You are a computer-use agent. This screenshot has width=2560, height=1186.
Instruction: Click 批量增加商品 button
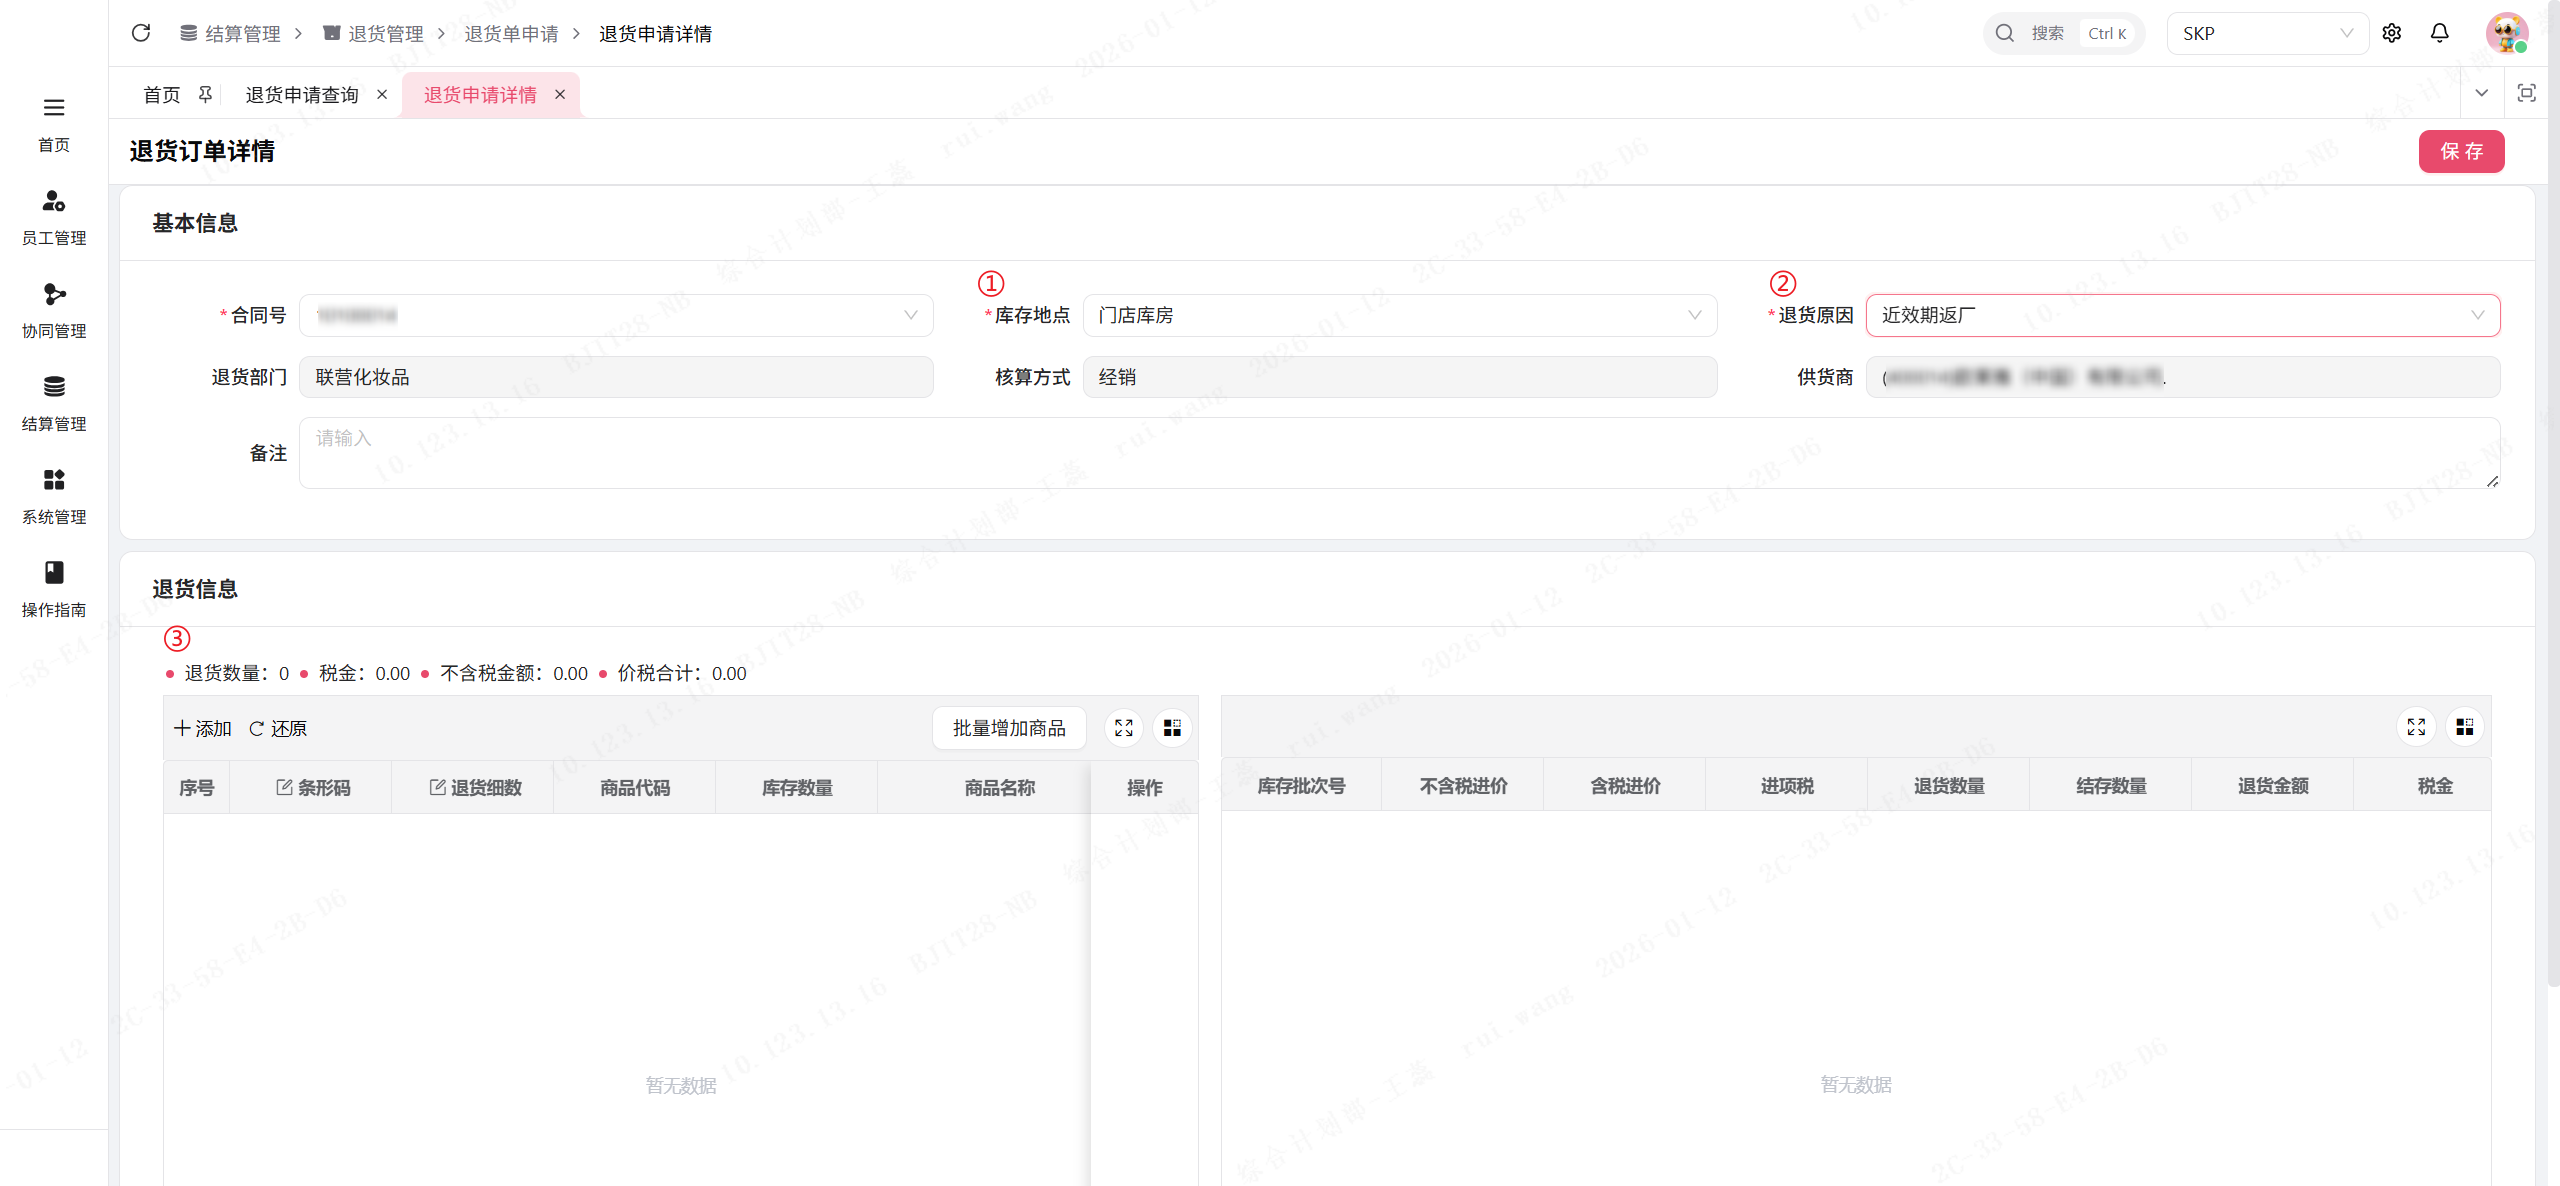(x=1009, y=728)
